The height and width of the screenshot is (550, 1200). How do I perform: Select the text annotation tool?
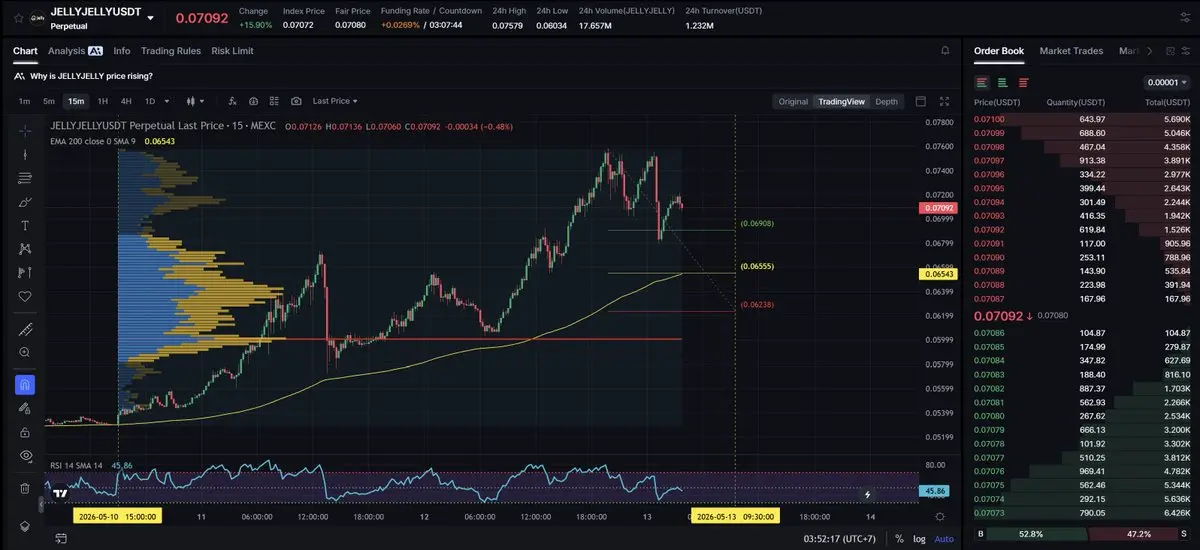[x=25, y=226]
